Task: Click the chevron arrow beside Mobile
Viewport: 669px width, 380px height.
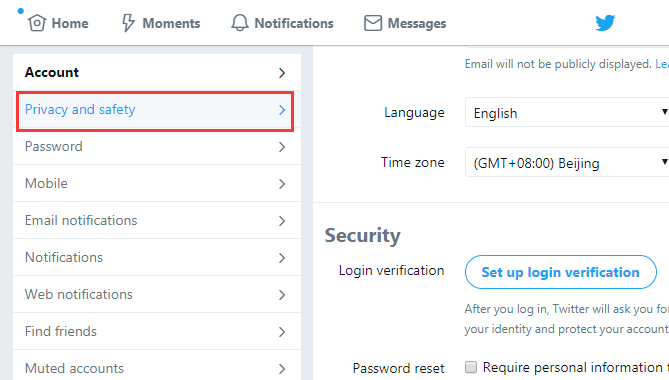Action: pyautogui.click(x=282, y=184)
